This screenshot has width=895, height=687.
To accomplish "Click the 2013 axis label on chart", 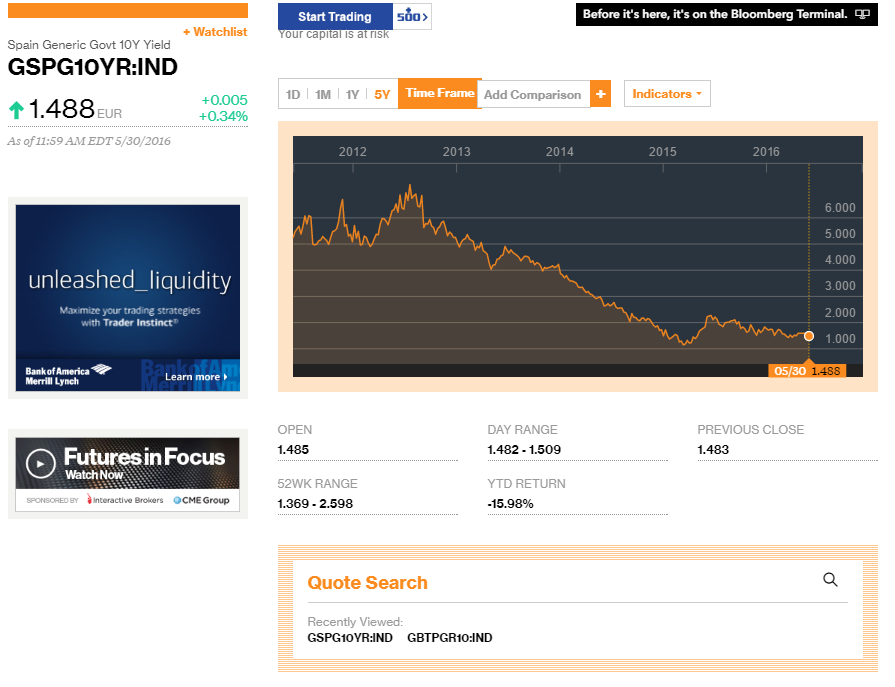I will coord(457,152).
